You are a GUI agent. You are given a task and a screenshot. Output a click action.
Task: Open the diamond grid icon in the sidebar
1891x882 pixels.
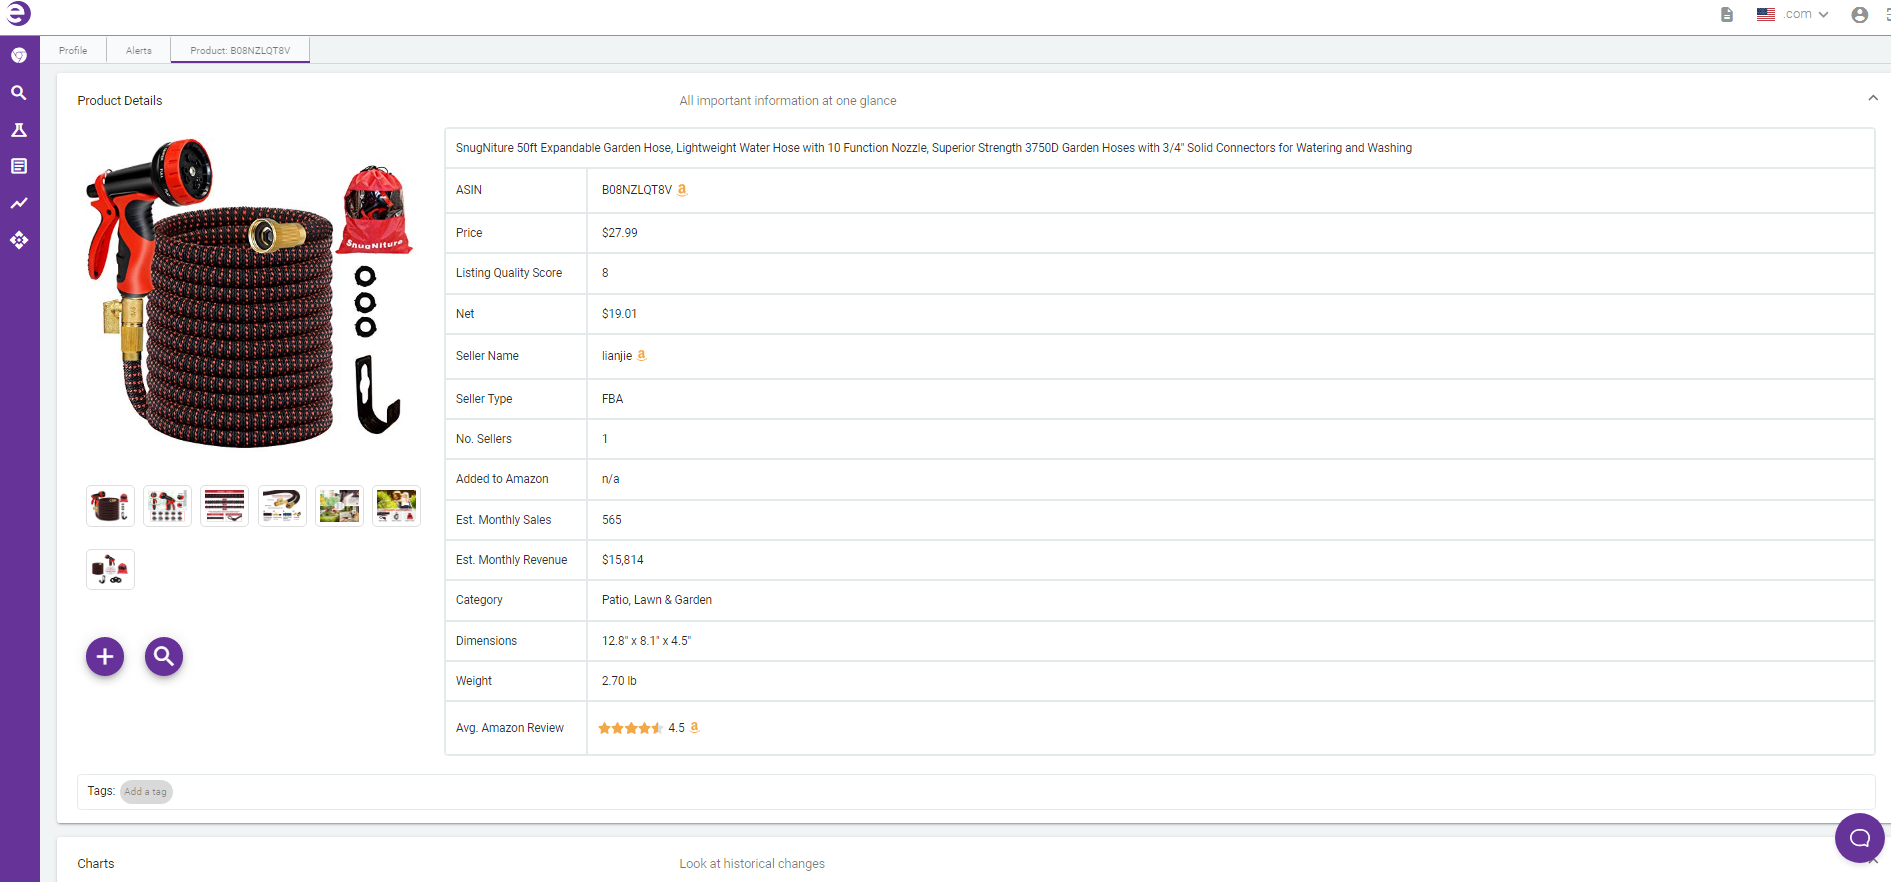19,240
